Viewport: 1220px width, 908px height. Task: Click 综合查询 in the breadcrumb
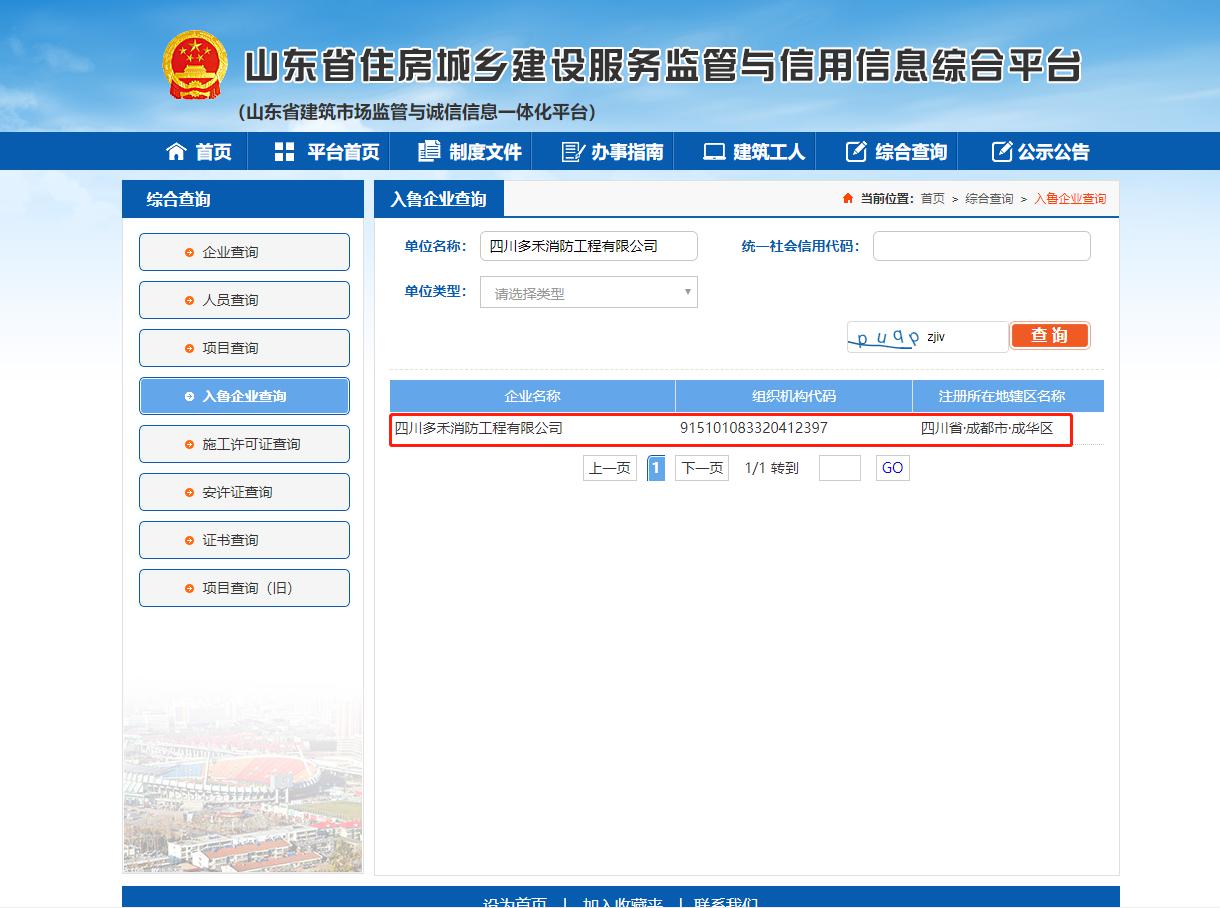(988, 199)
